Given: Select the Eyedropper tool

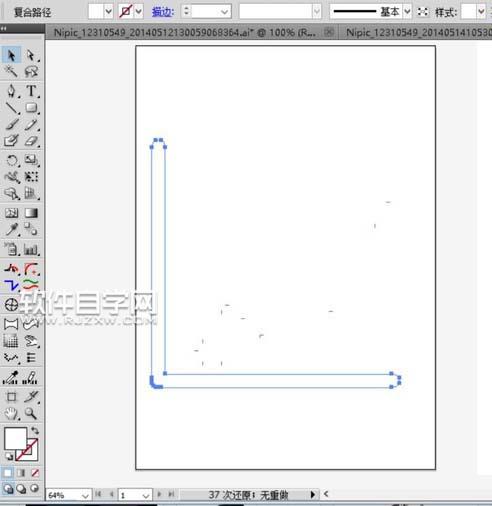Looking at the screenshot, I should coord(12,229).
